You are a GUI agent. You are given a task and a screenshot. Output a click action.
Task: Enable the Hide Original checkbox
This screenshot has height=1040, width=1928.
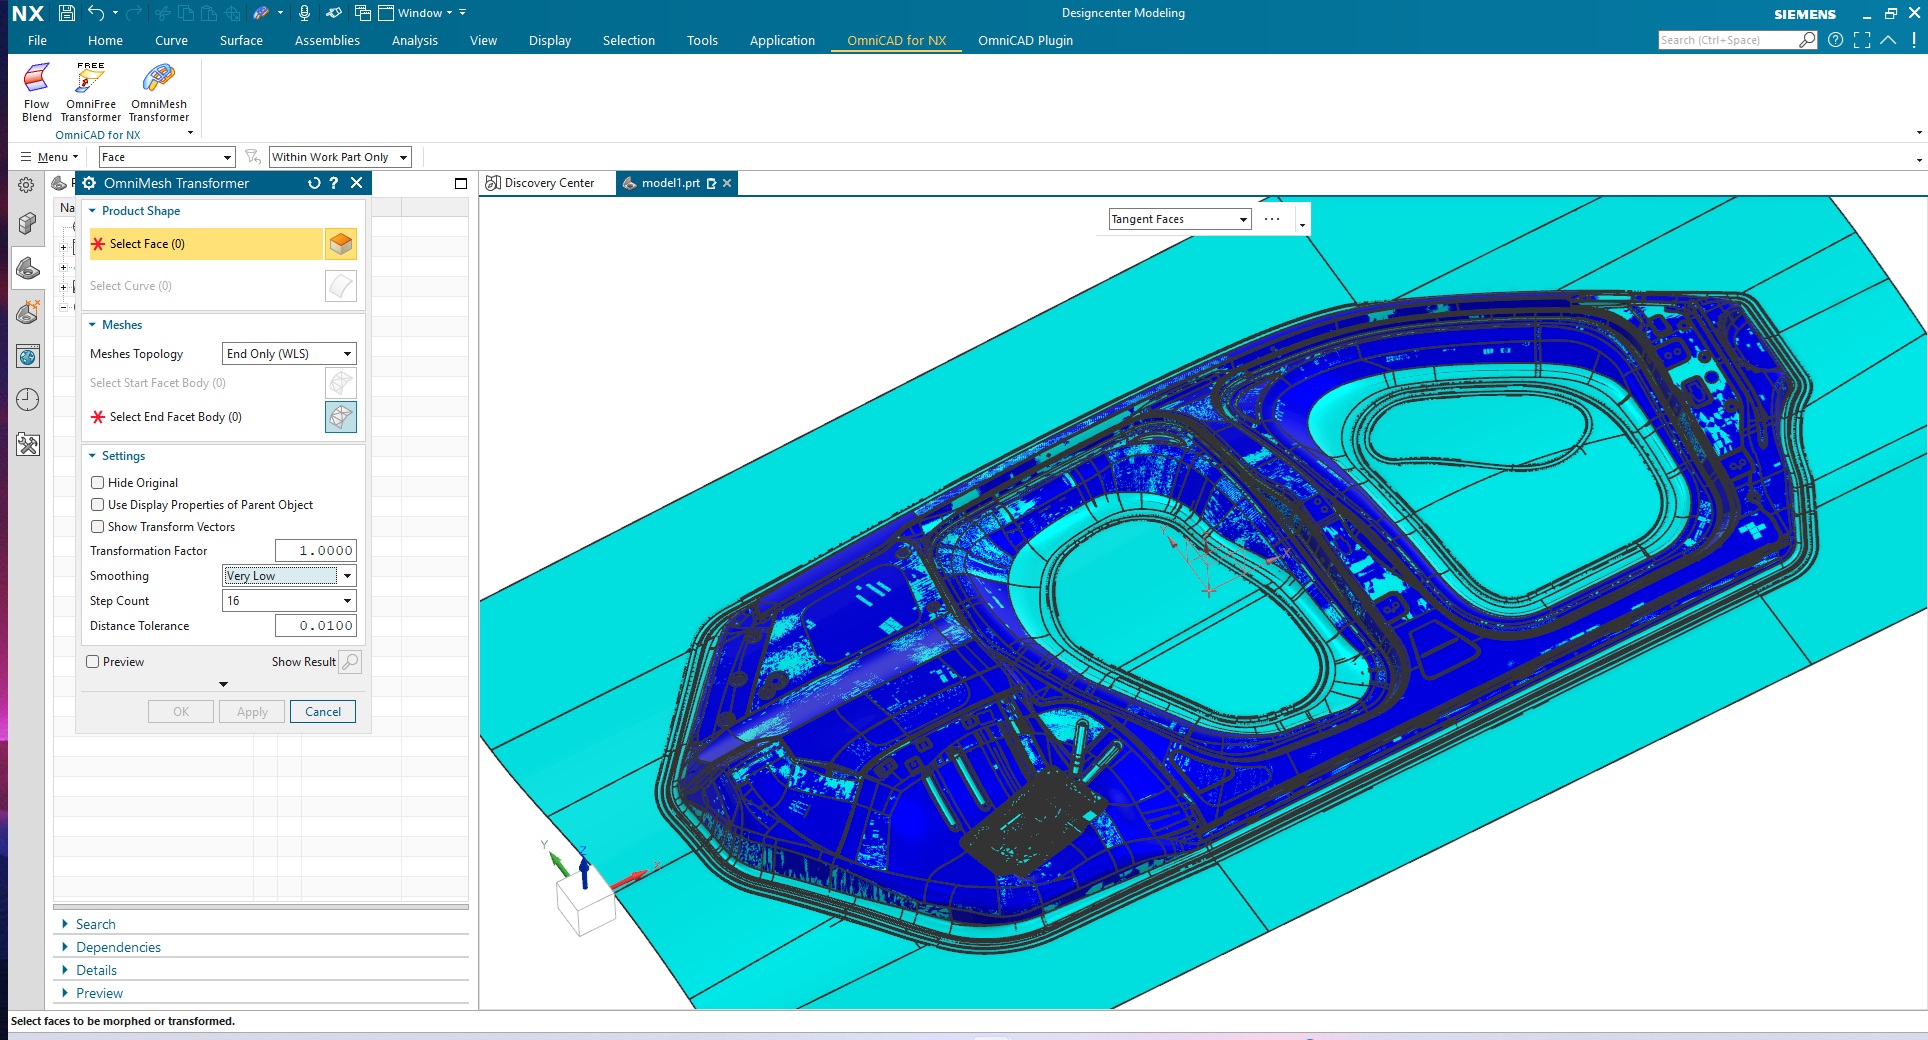coord(97,482)
